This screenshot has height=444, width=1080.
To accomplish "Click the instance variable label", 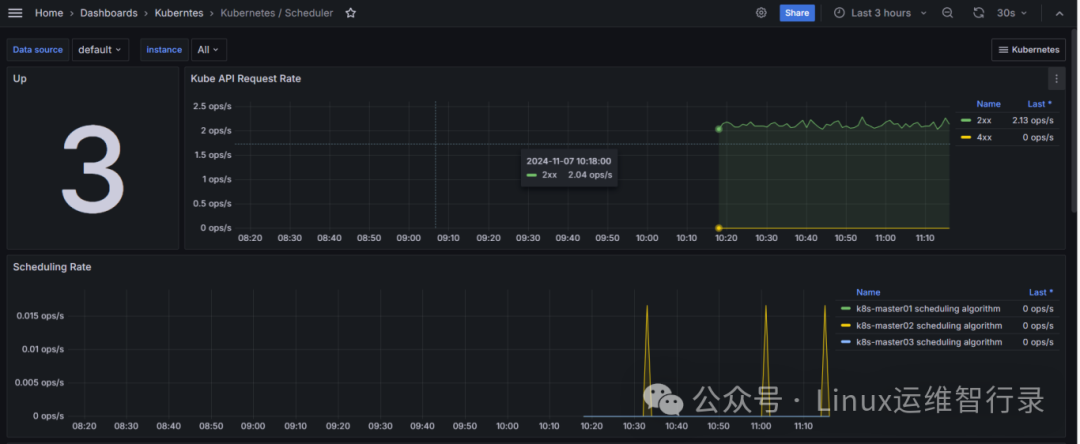I will pos(164,50).
